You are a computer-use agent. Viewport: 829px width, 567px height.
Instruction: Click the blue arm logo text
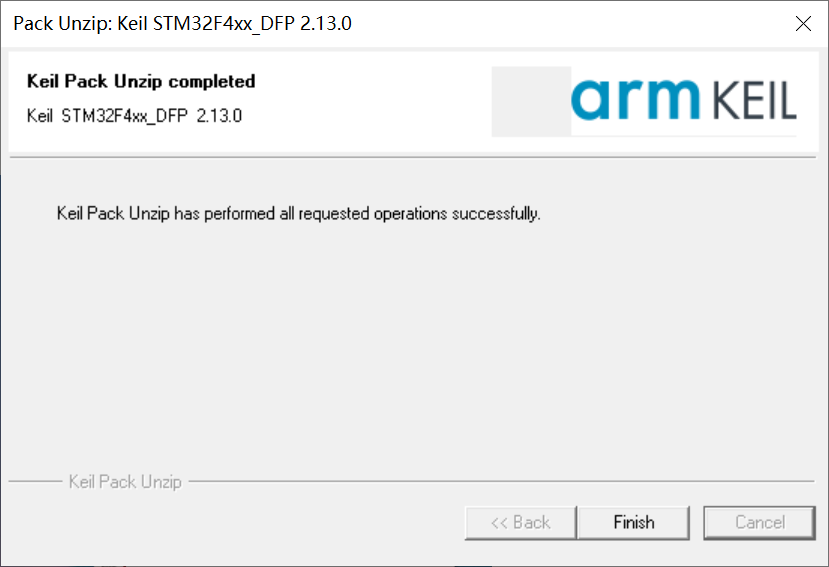tap(638, 98)
